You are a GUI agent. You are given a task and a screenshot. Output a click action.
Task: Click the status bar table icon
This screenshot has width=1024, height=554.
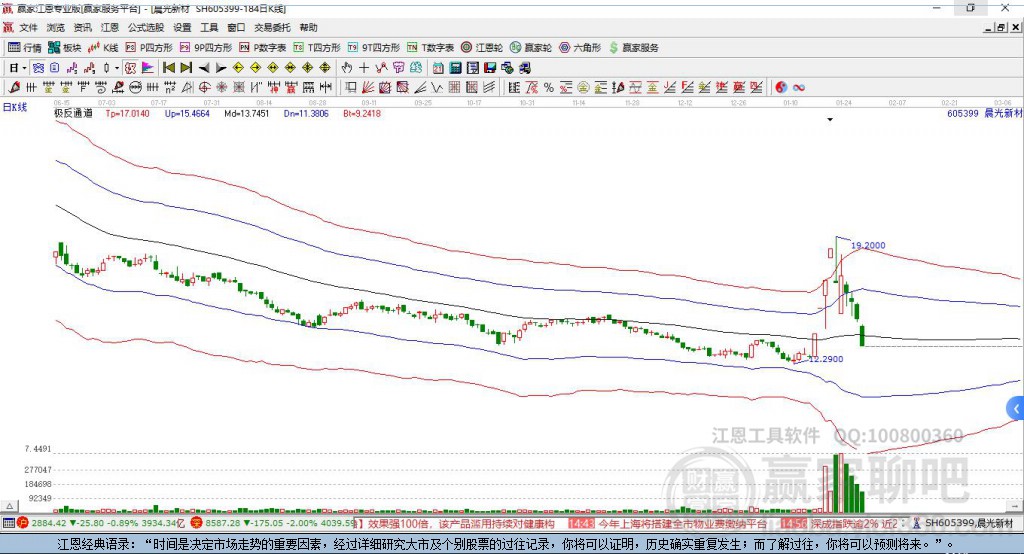point(8,523)
